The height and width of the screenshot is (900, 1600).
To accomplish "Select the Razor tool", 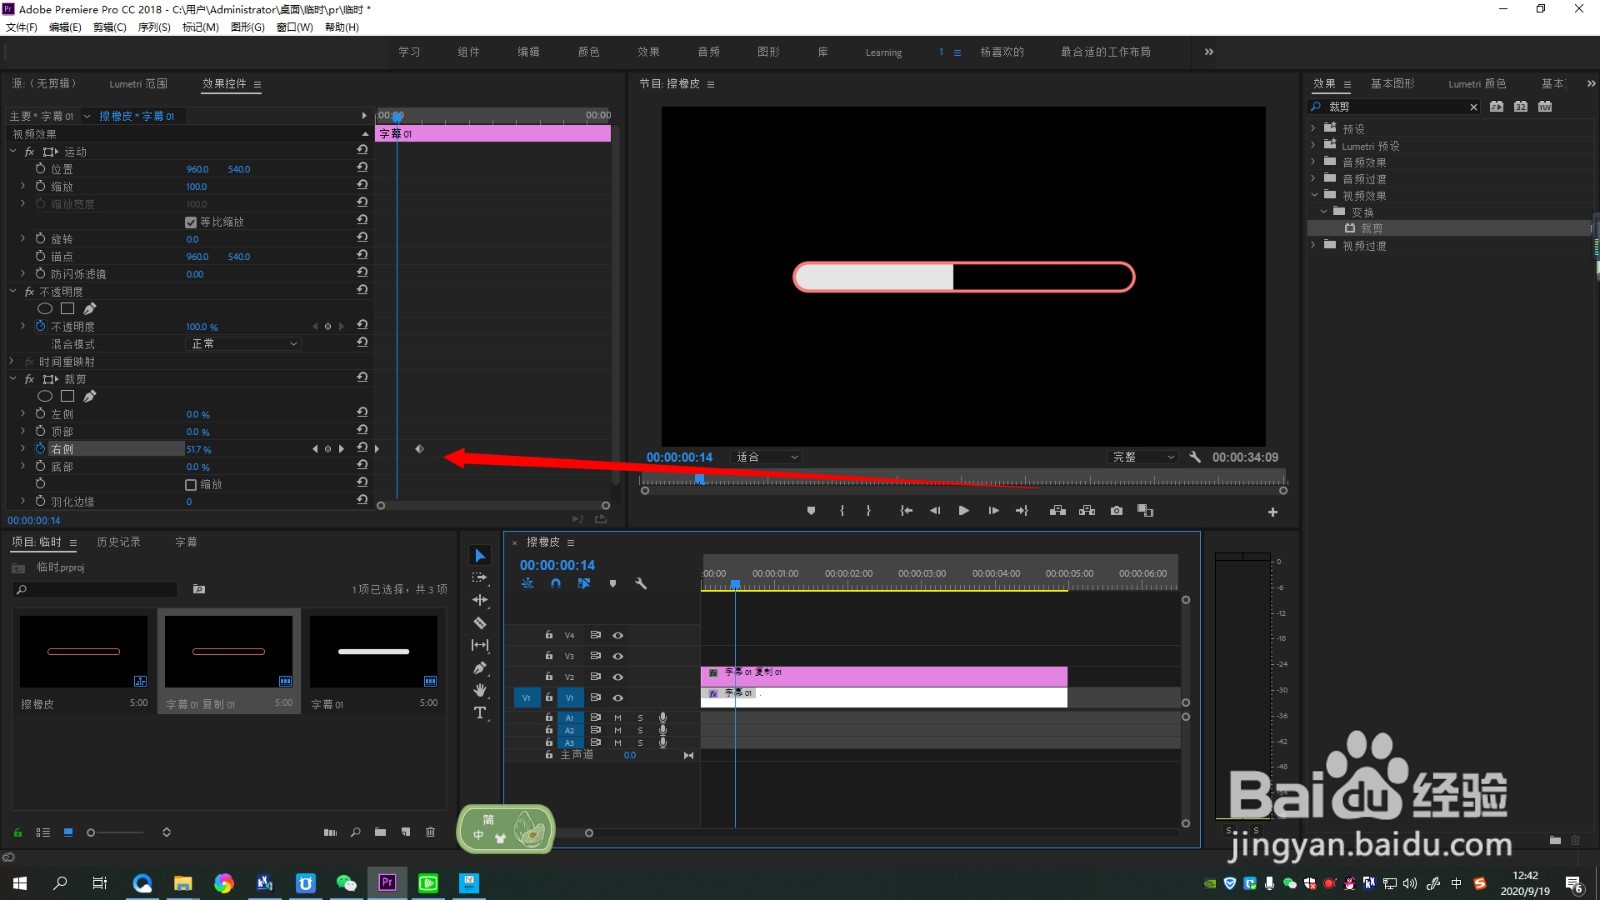I will 480,623.
